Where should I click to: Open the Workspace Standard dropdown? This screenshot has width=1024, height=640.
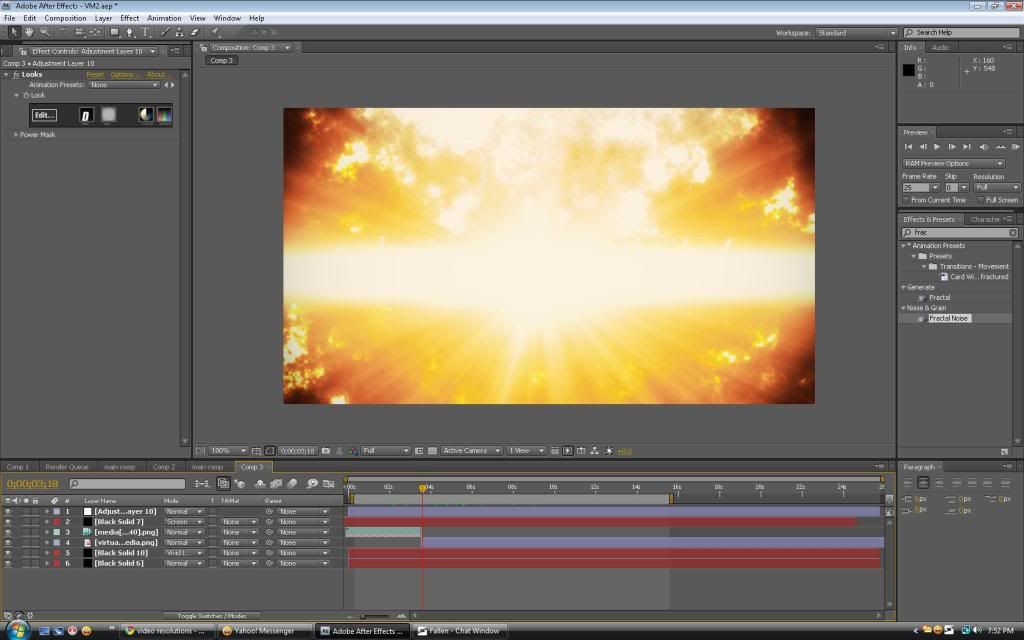click(856, 33)
